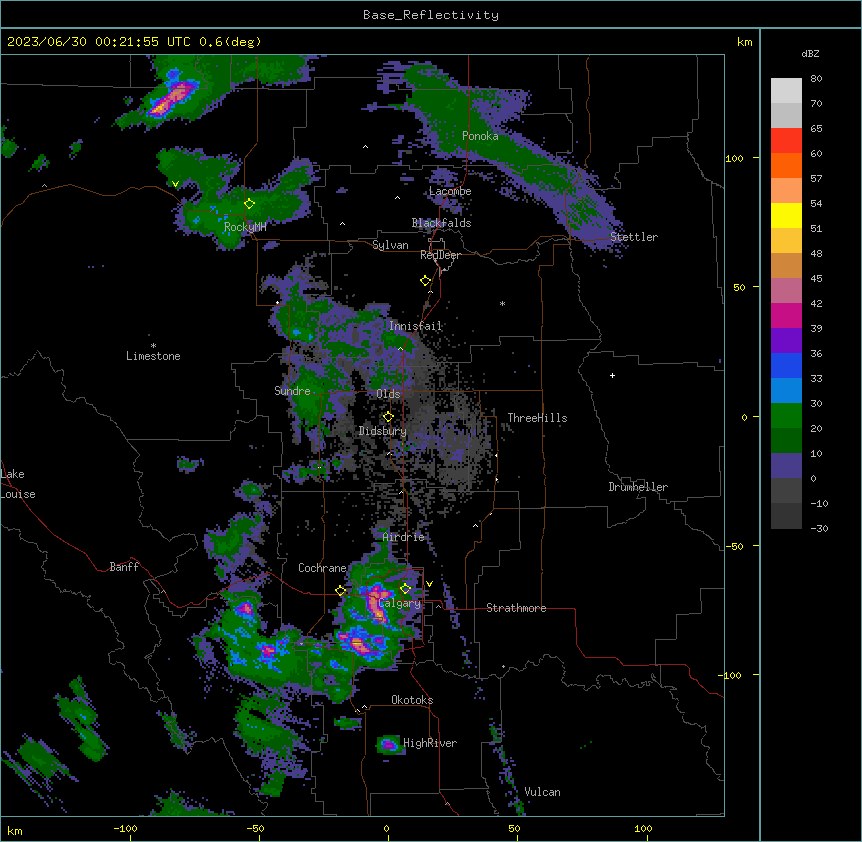Click the timestamp 2023/06/30 00:21:55 UTC
The width and height of the screenshot is (862, 842).
pyautogui.click(x=99, y=42)
